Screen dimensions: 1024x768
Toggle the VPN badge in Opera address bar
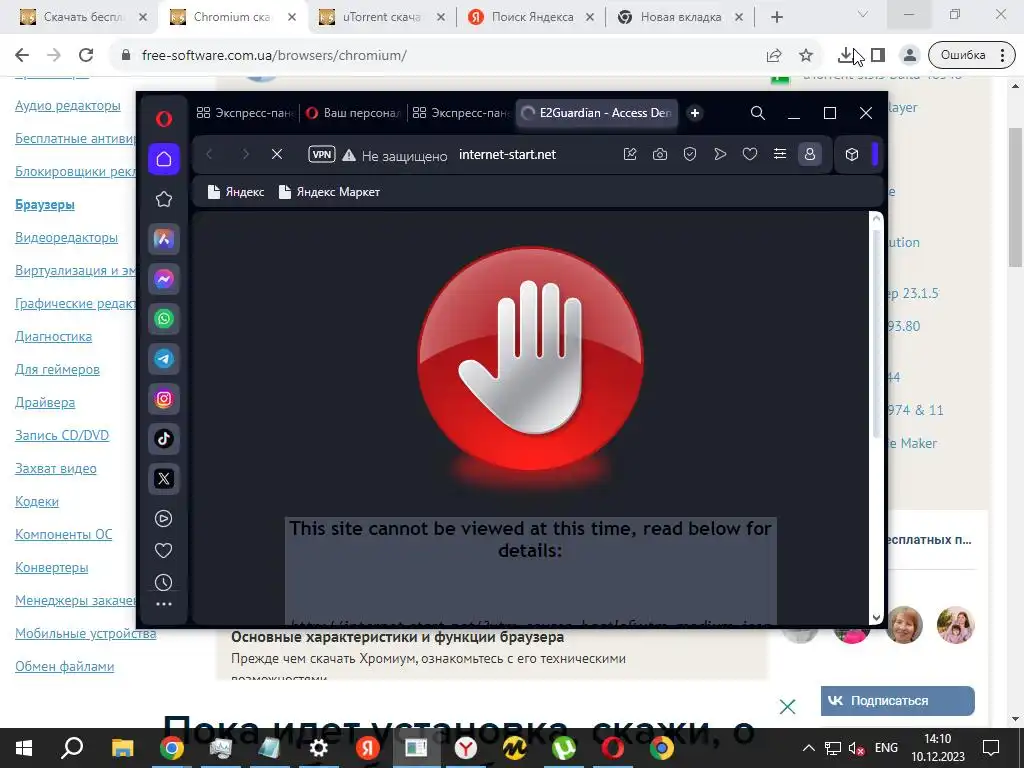click(322, 155)
